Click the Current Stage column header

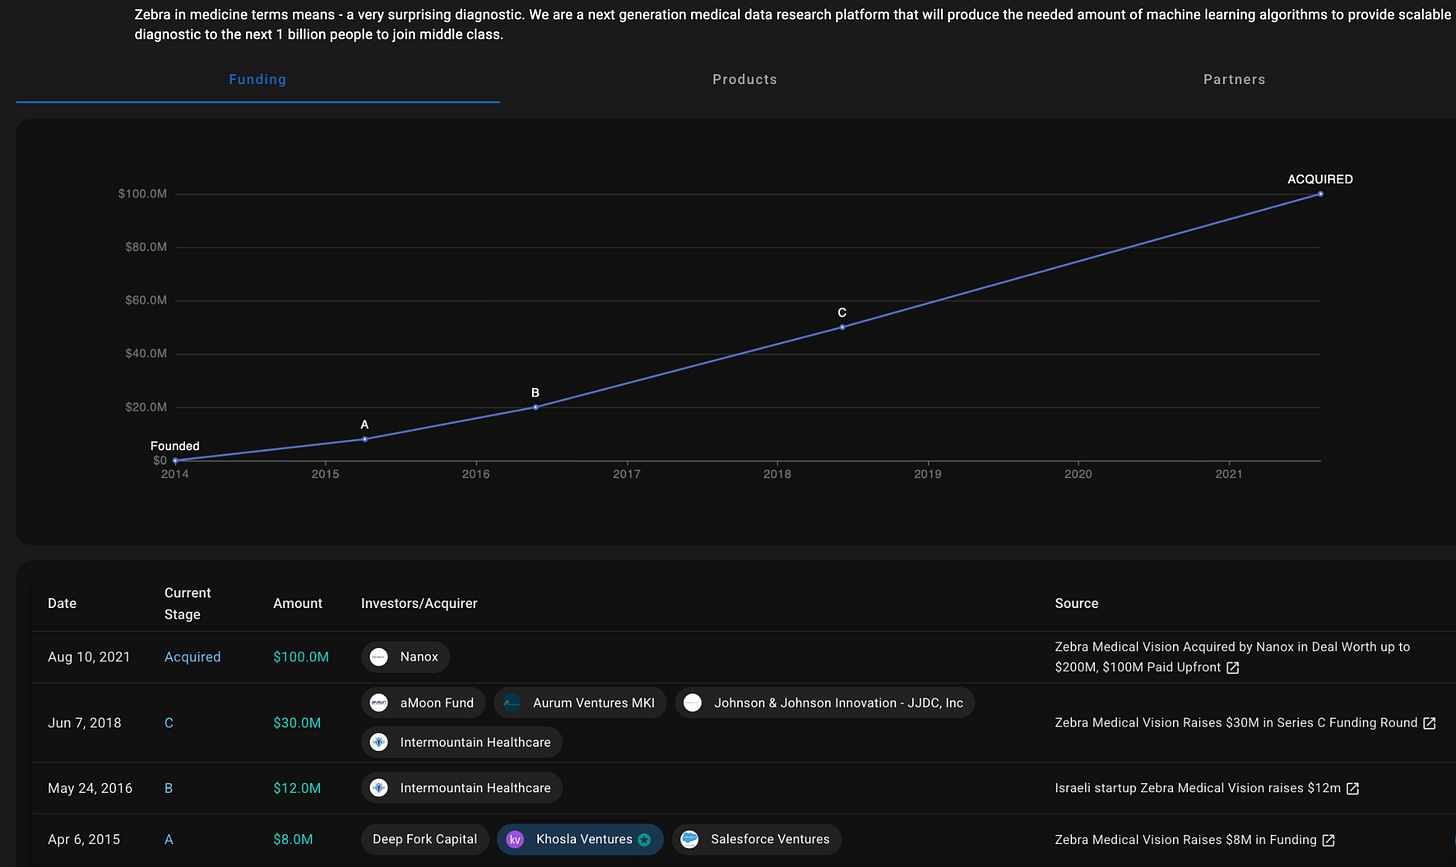[188, 604]
